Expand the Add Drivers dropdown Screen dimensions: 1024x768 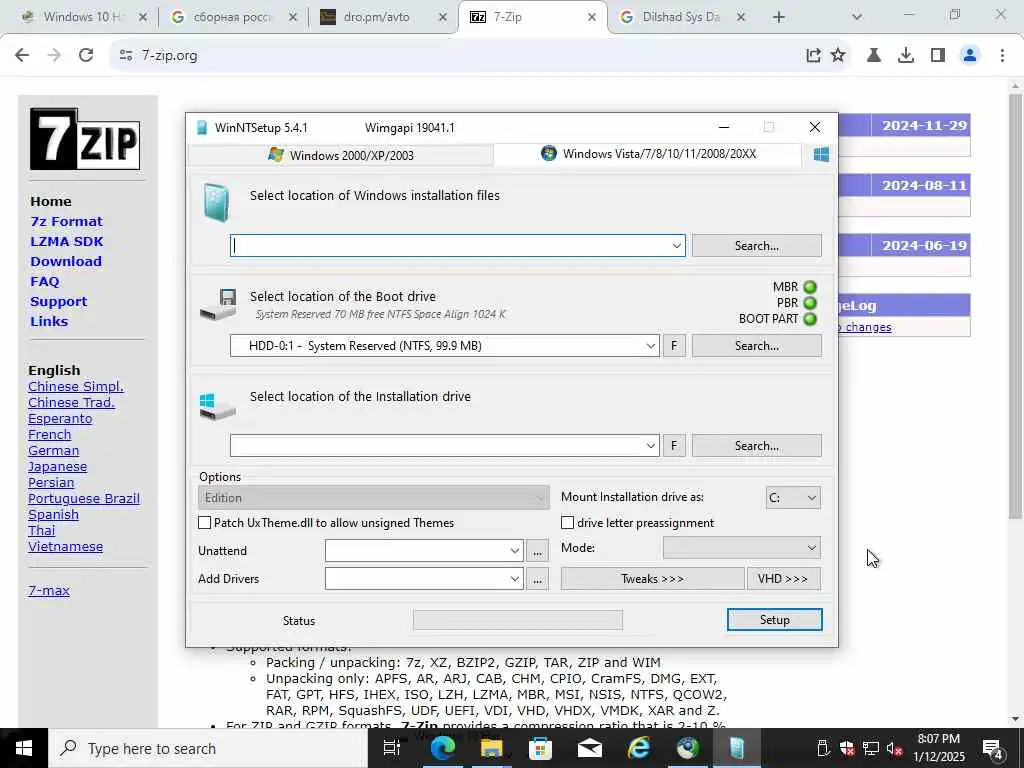(515, 579)
